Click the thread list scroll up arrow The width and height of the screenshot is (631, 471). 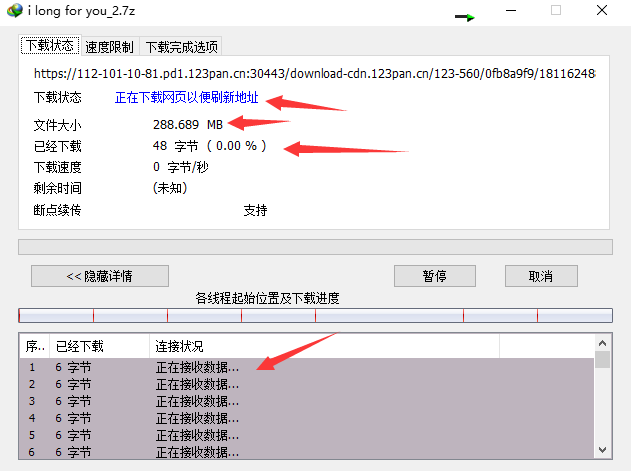click(x=602, y=343)
